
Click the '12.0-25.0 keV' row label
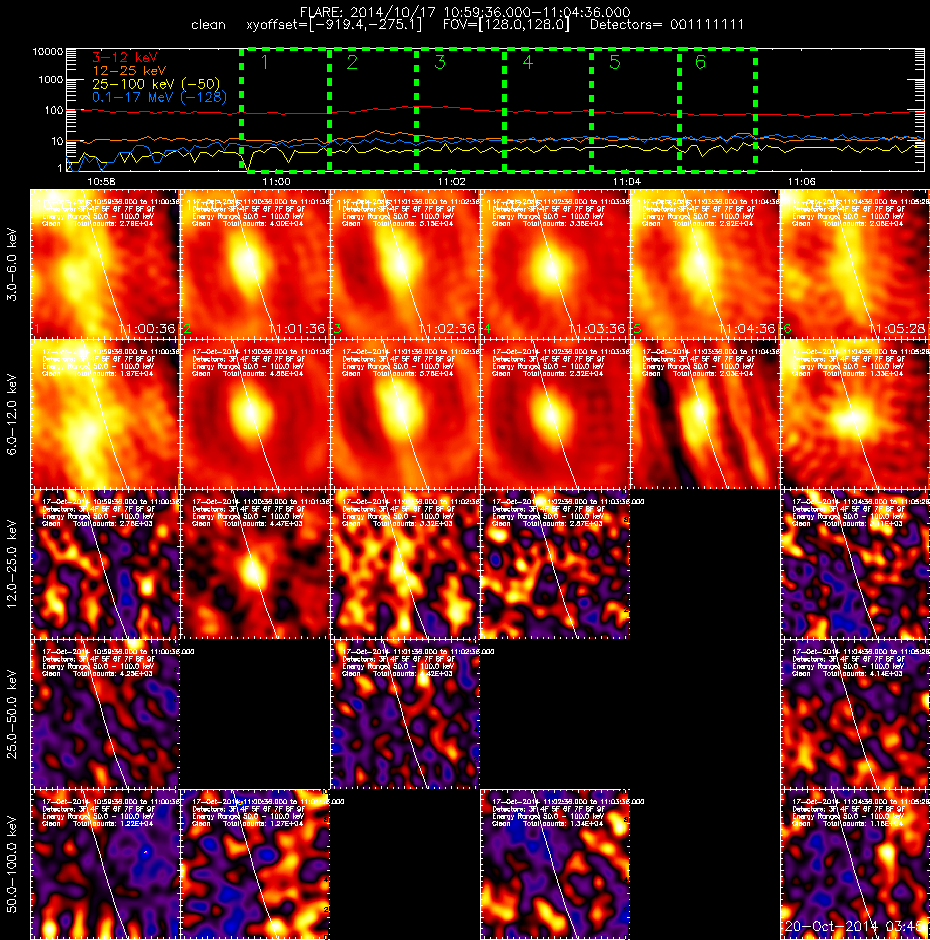pyautogui.click(x=13, y=564)
